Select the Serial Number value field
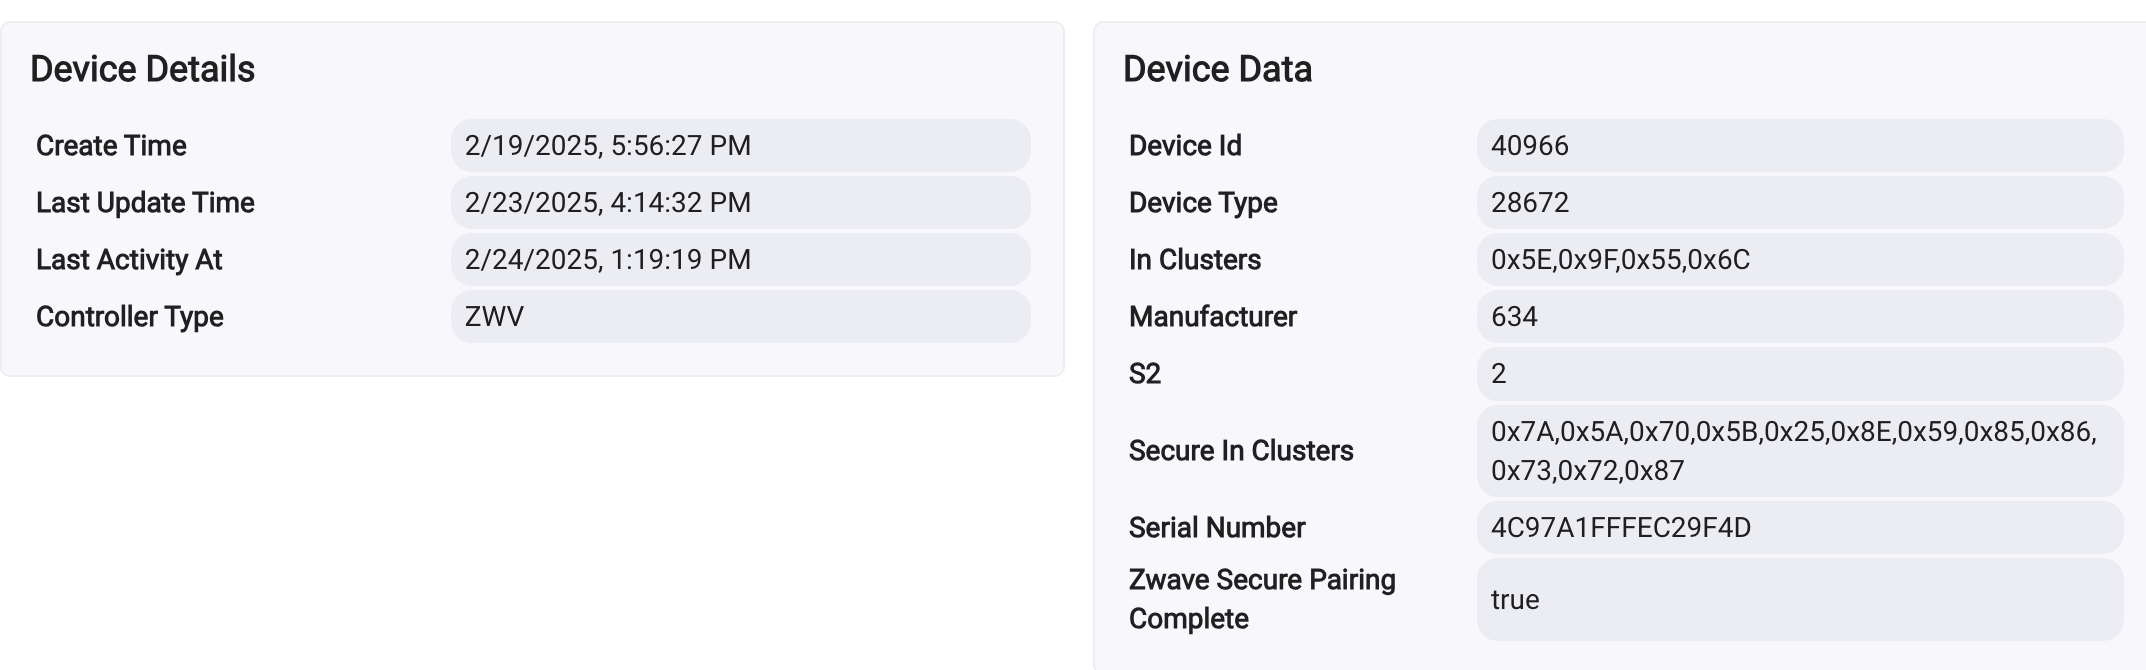The width and height of the screenshot is (2146, 670). tap(1799, 528)
